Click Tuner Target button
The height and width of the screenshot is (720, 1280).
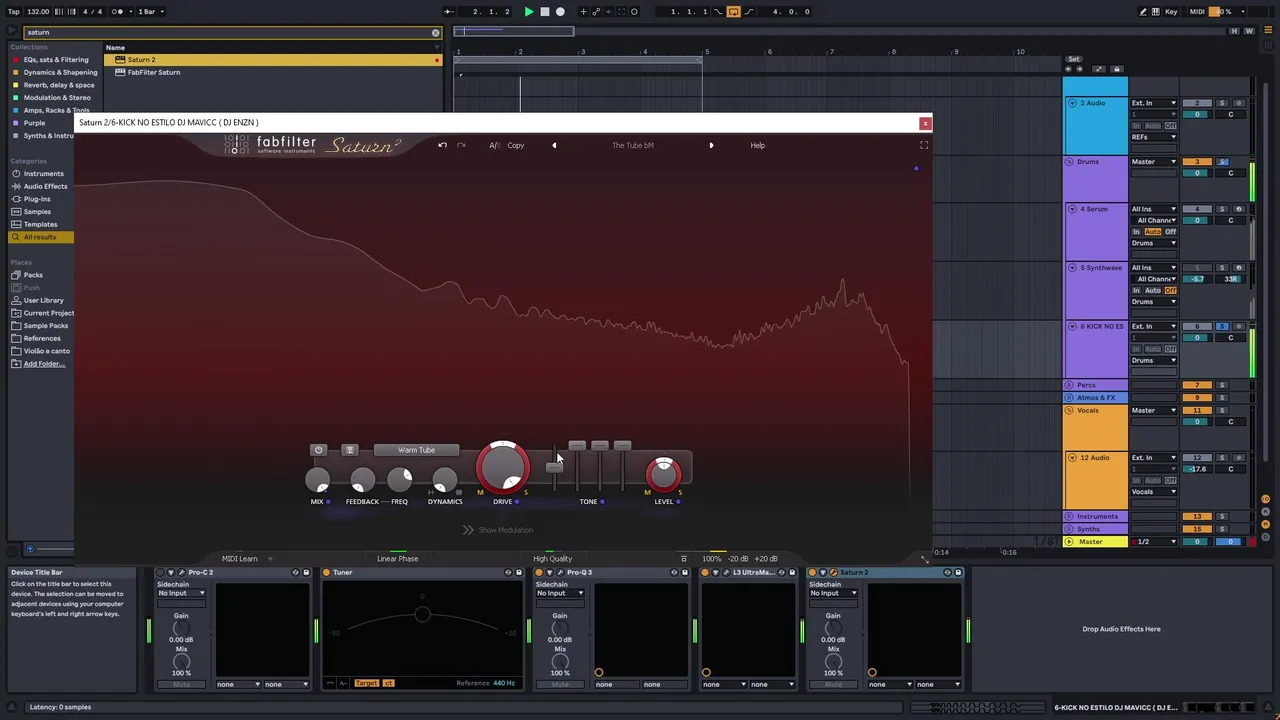pos(366,684)
